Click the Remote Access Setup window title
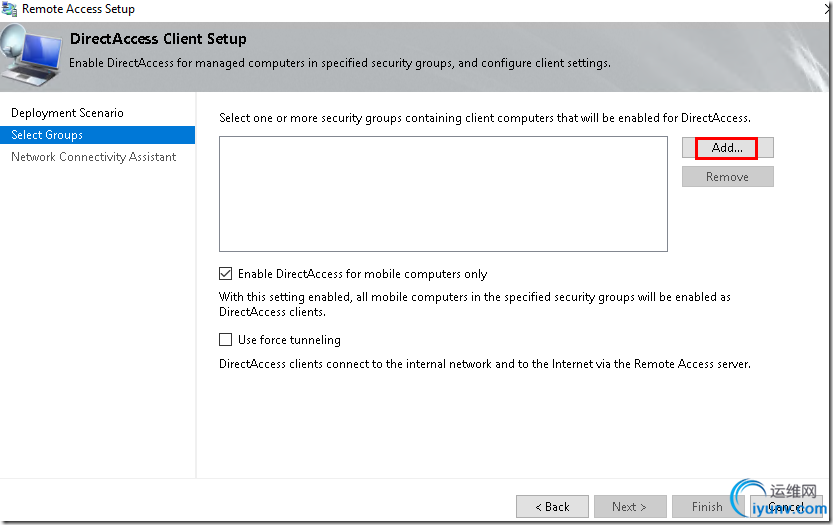 [78, 9]
